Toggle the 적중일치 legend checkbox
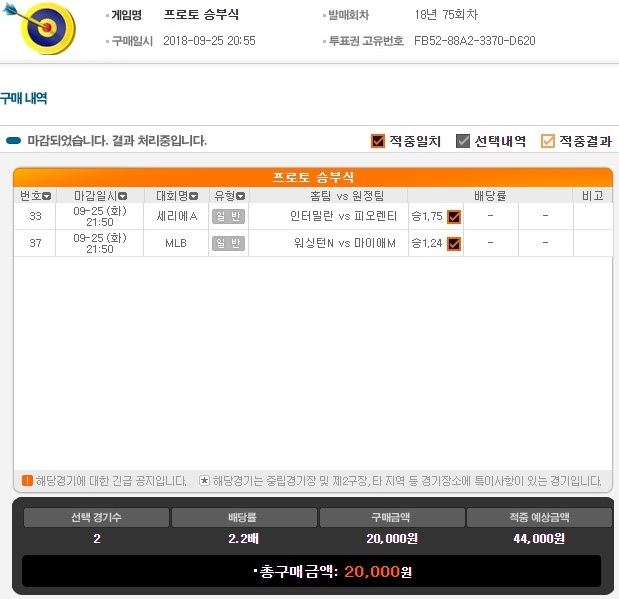The image size is (619, 599). coord(378,141)
